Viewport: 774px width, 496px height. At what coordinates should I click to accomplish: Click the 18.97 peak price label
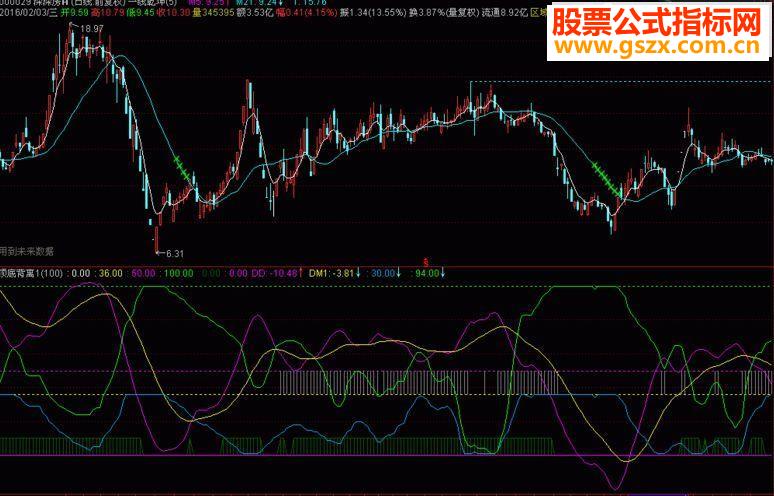92,29
